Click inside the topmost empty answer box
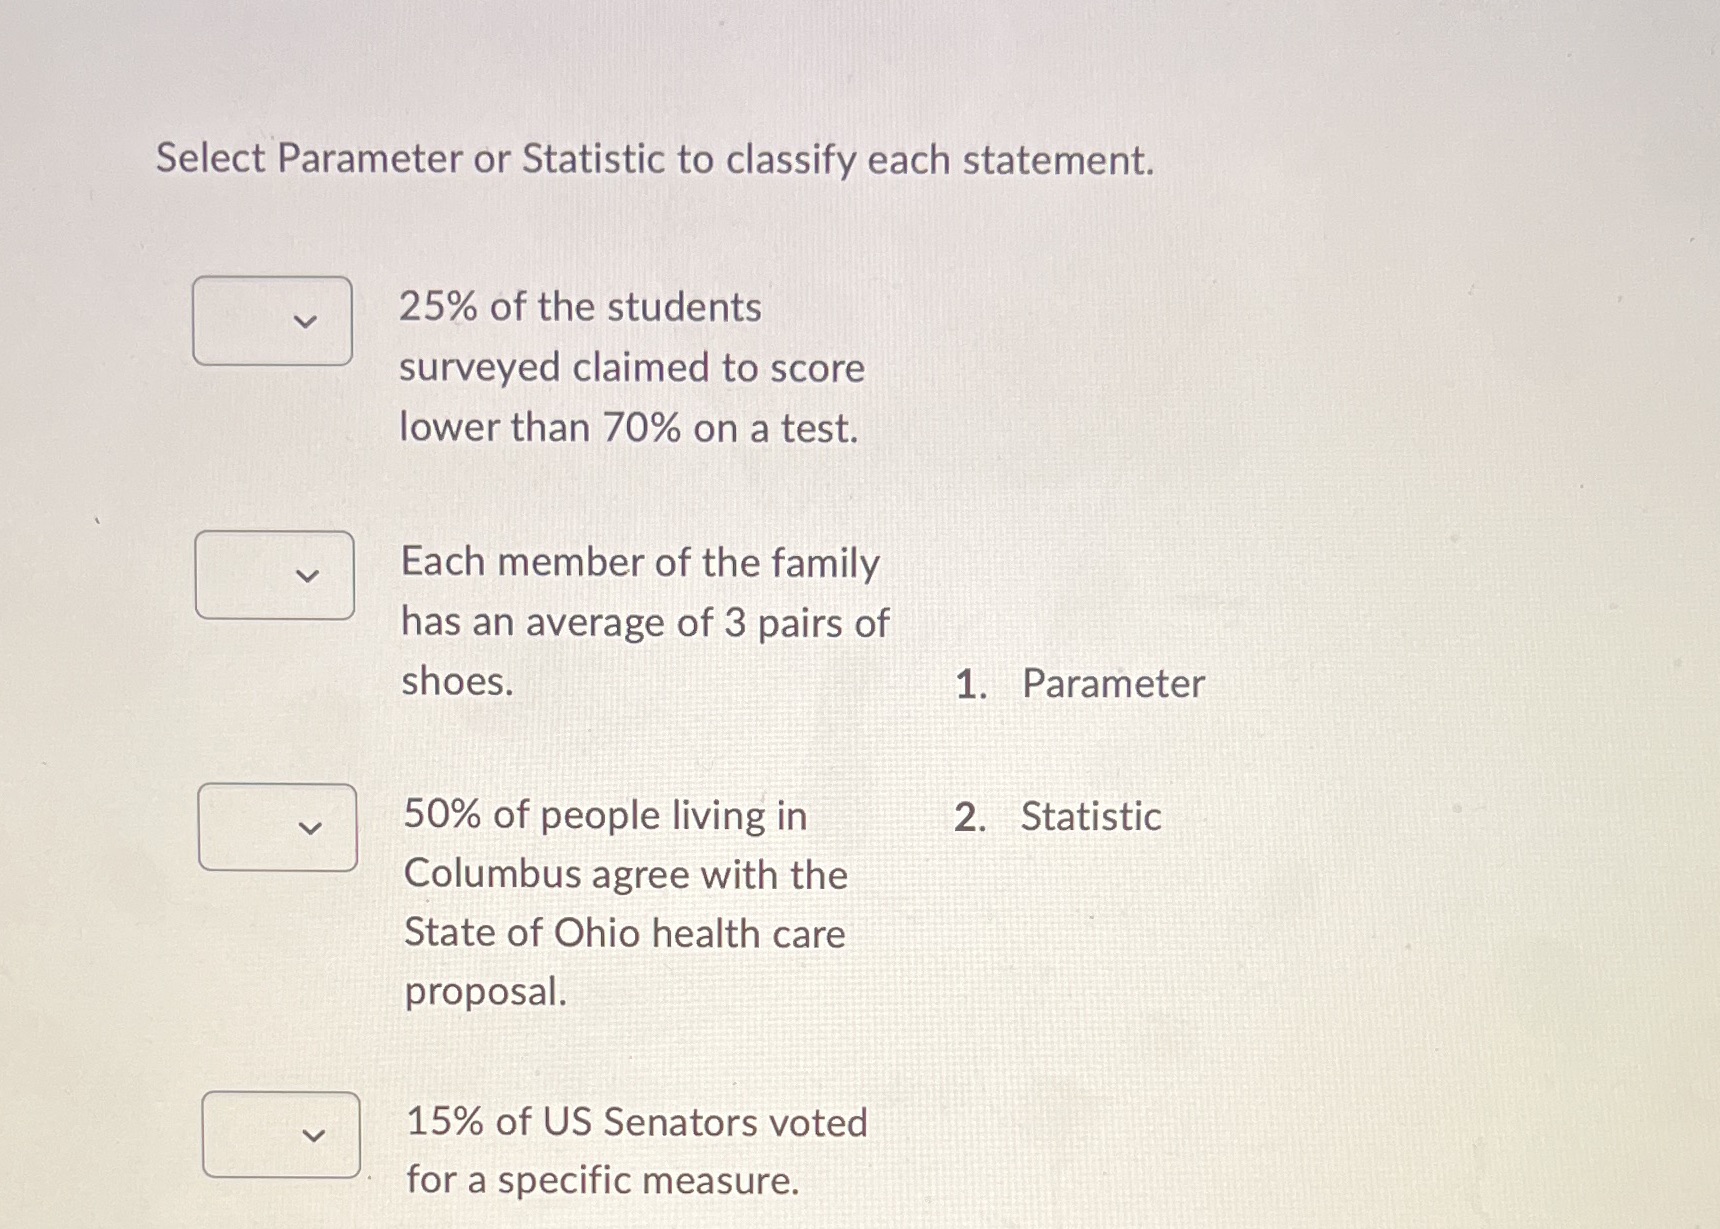The width and height of the screenshot is (1720, 1229). 273,321
